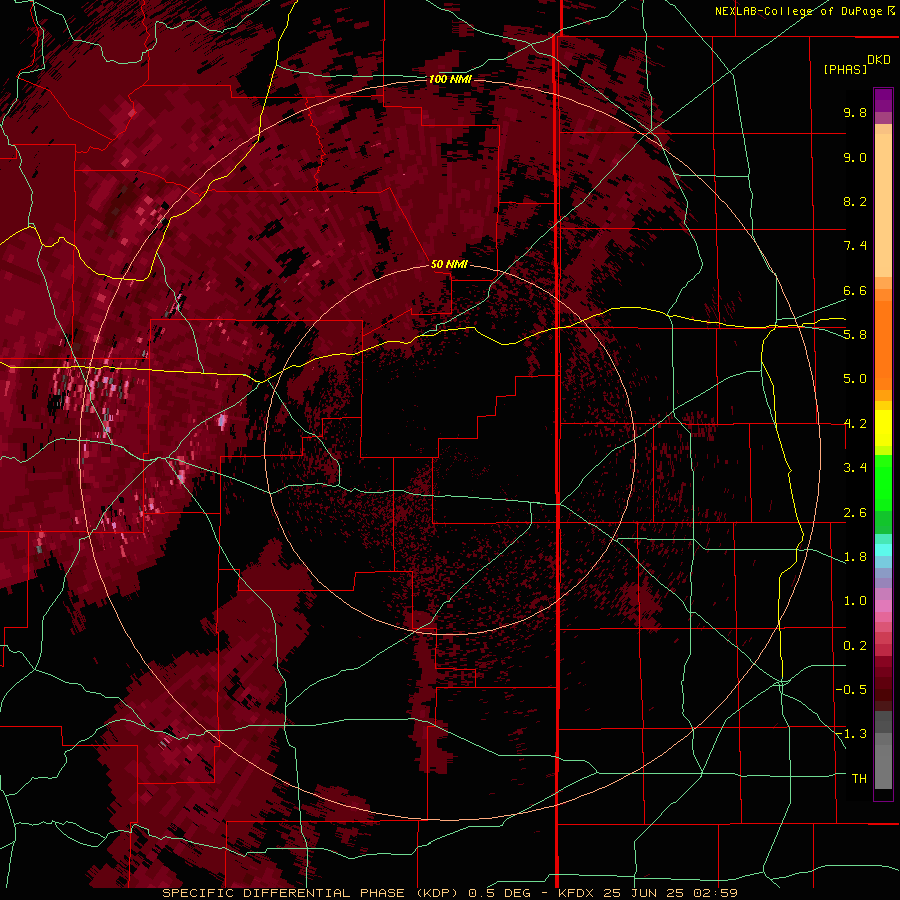This screenshot has width=900, height=900.
Task: Click the 50 NMI range ring label
Action: (449, 264)
